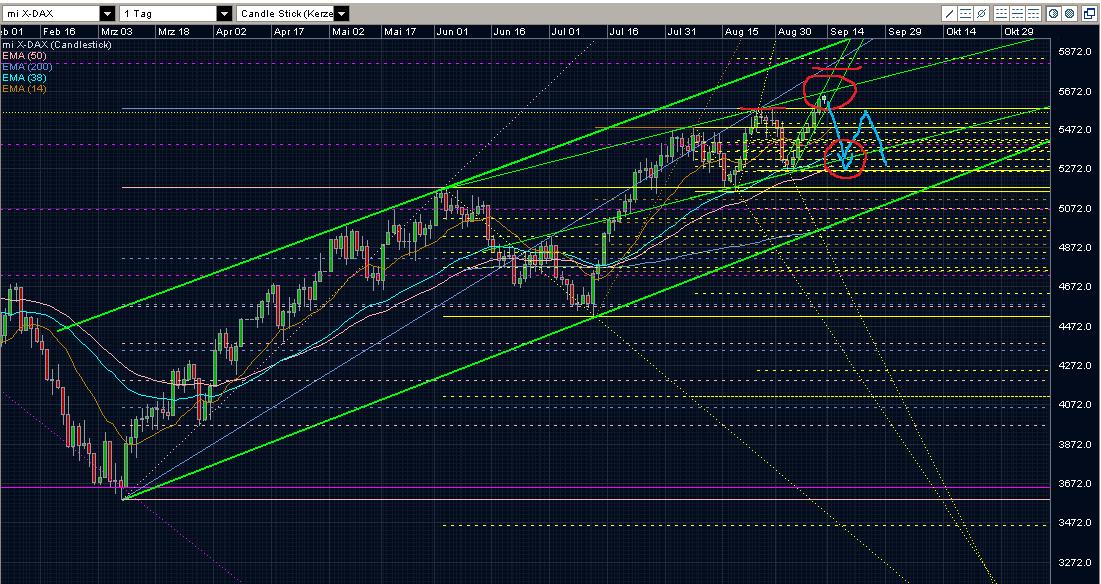Click the Aug 15 date label

[741, 32]
